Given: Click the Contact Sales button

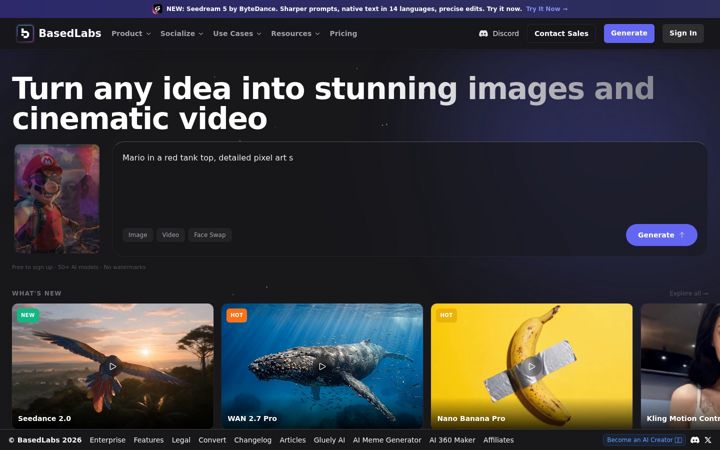Looking at the screenshot, I should [561, 34].
